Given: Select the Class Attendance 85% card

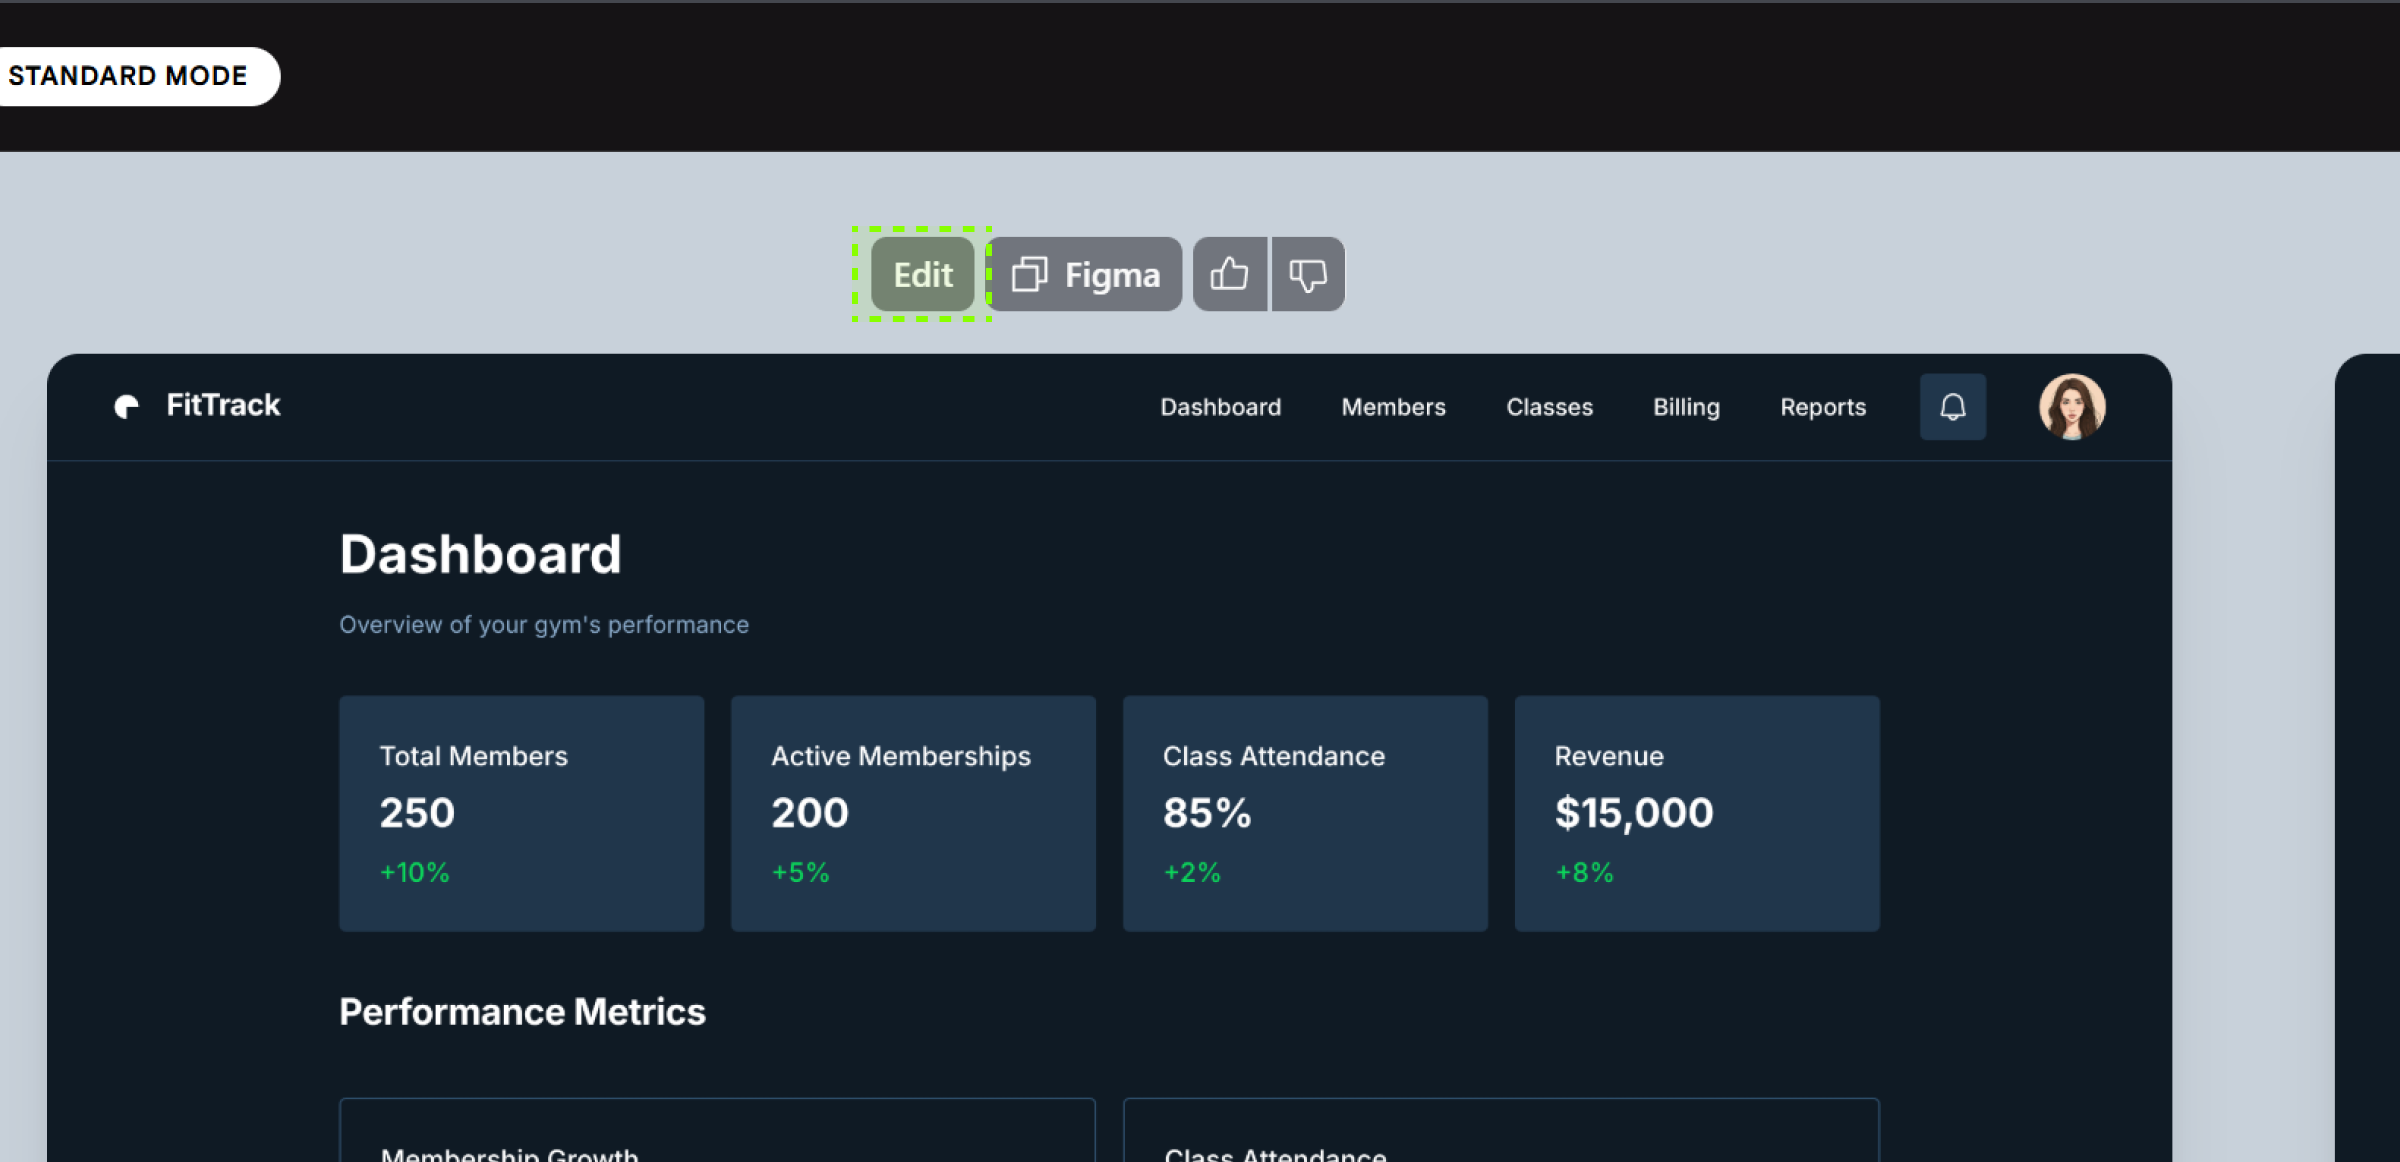Looking at the screenshot, I should (x=1306, y=814).
